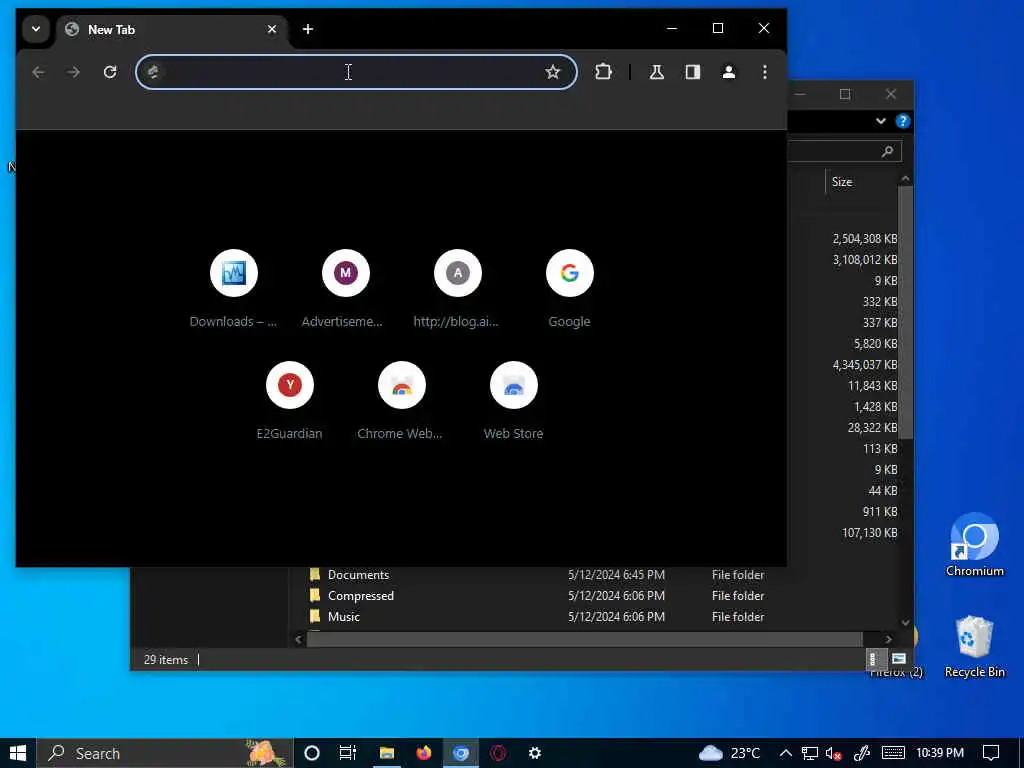Image resolution: width=1024 pixels, height=768 pixels.
Task: Open Opera from the taskbar
Action: [x=498, y=753]
